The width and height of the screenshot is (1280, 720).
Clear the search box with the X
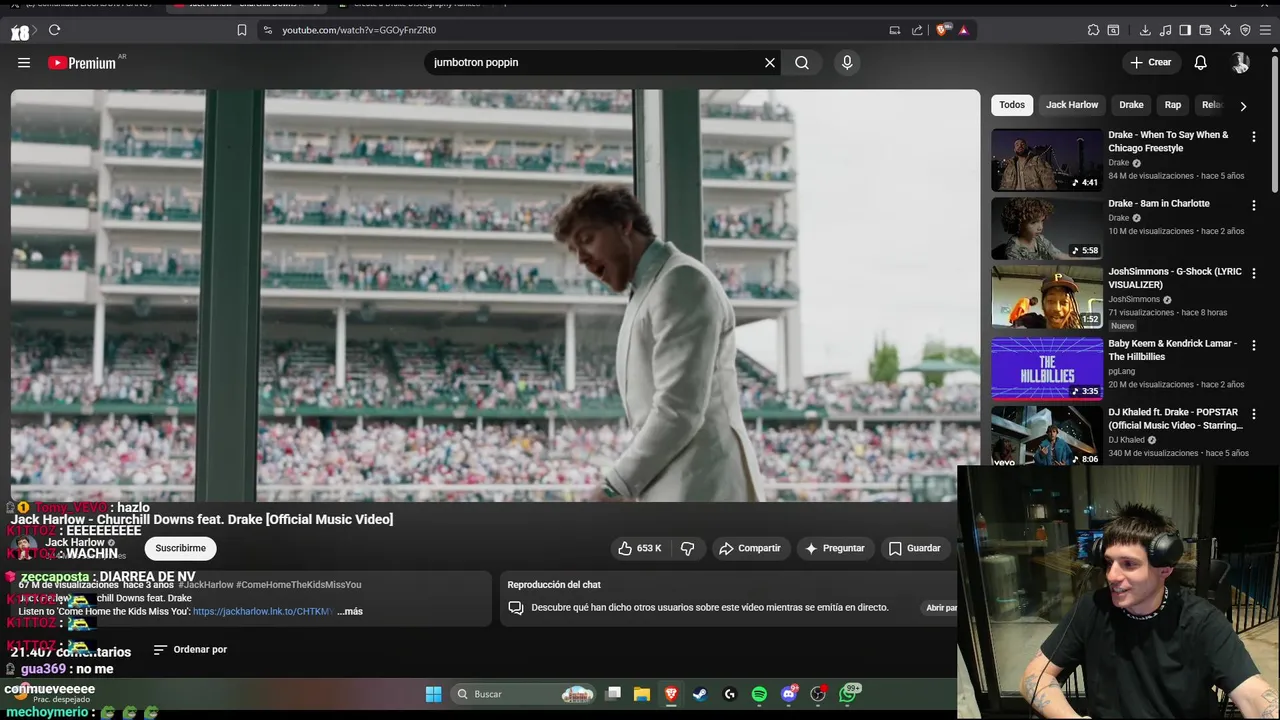(x=770, y=62)
